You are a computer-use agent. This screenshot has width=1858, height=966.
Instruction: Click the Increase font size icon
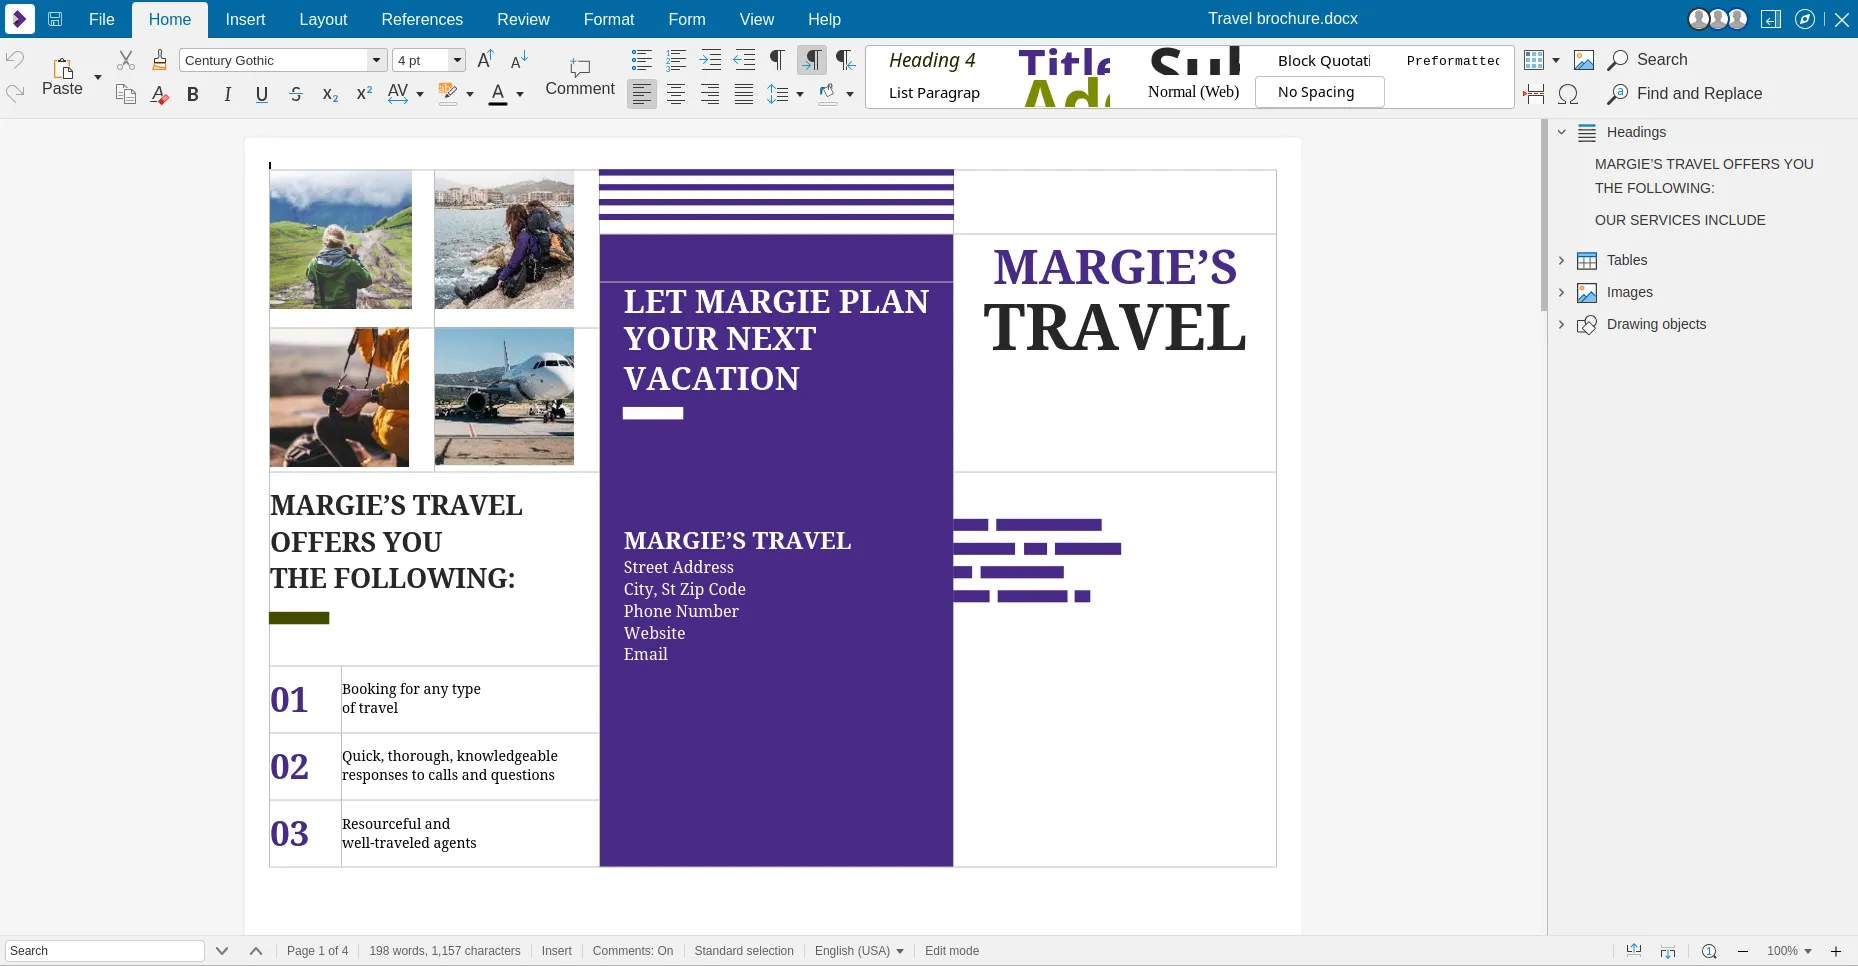tap(486, 60)
